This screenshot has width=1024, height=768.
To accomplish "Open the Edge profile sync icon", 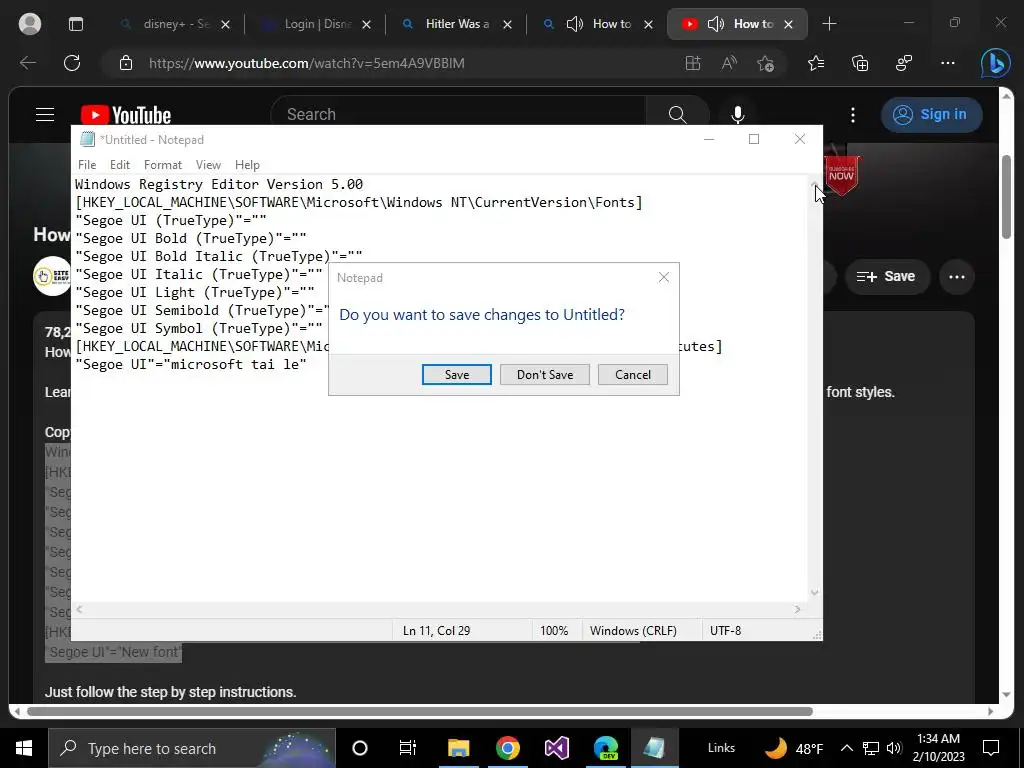I will click(x=904, y=63).
